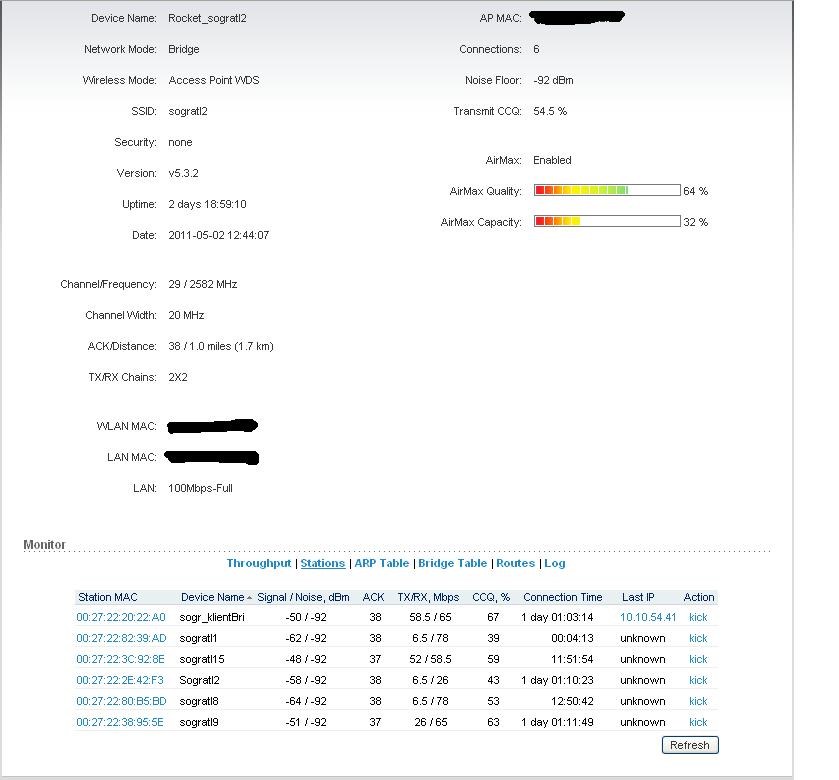Select the Network Mode value Bridge
The height and width of the screenshot is (780, 839).
pos(184,49)
